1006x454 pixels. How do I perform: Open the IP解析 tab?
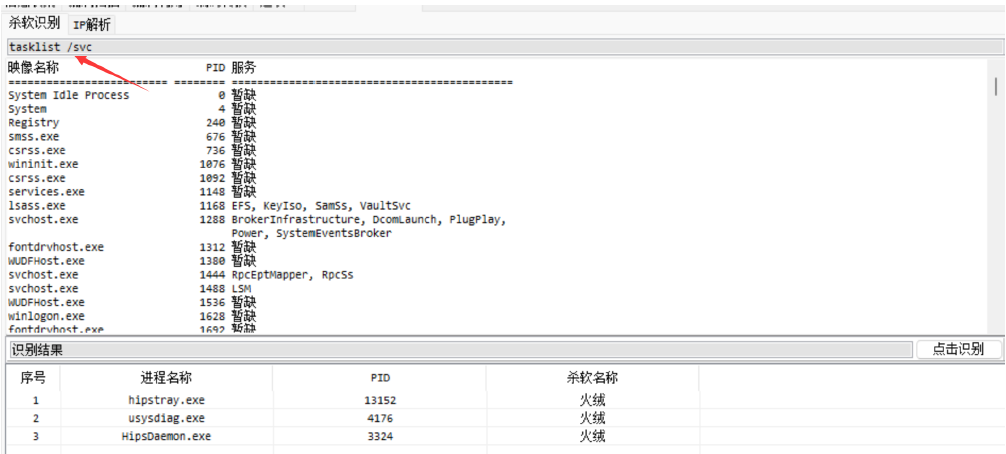[x=92, y=25]
